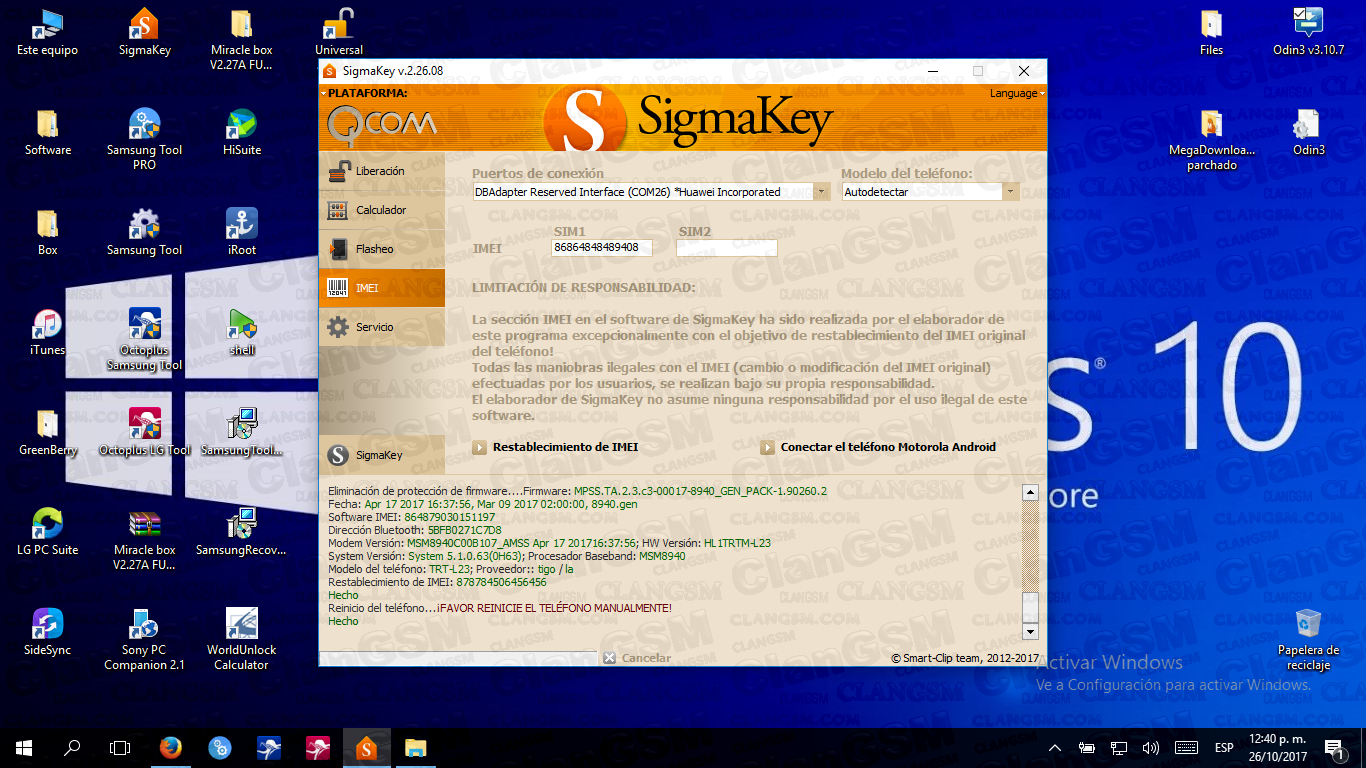Select the SideSync desktop icon

(47, 632)
